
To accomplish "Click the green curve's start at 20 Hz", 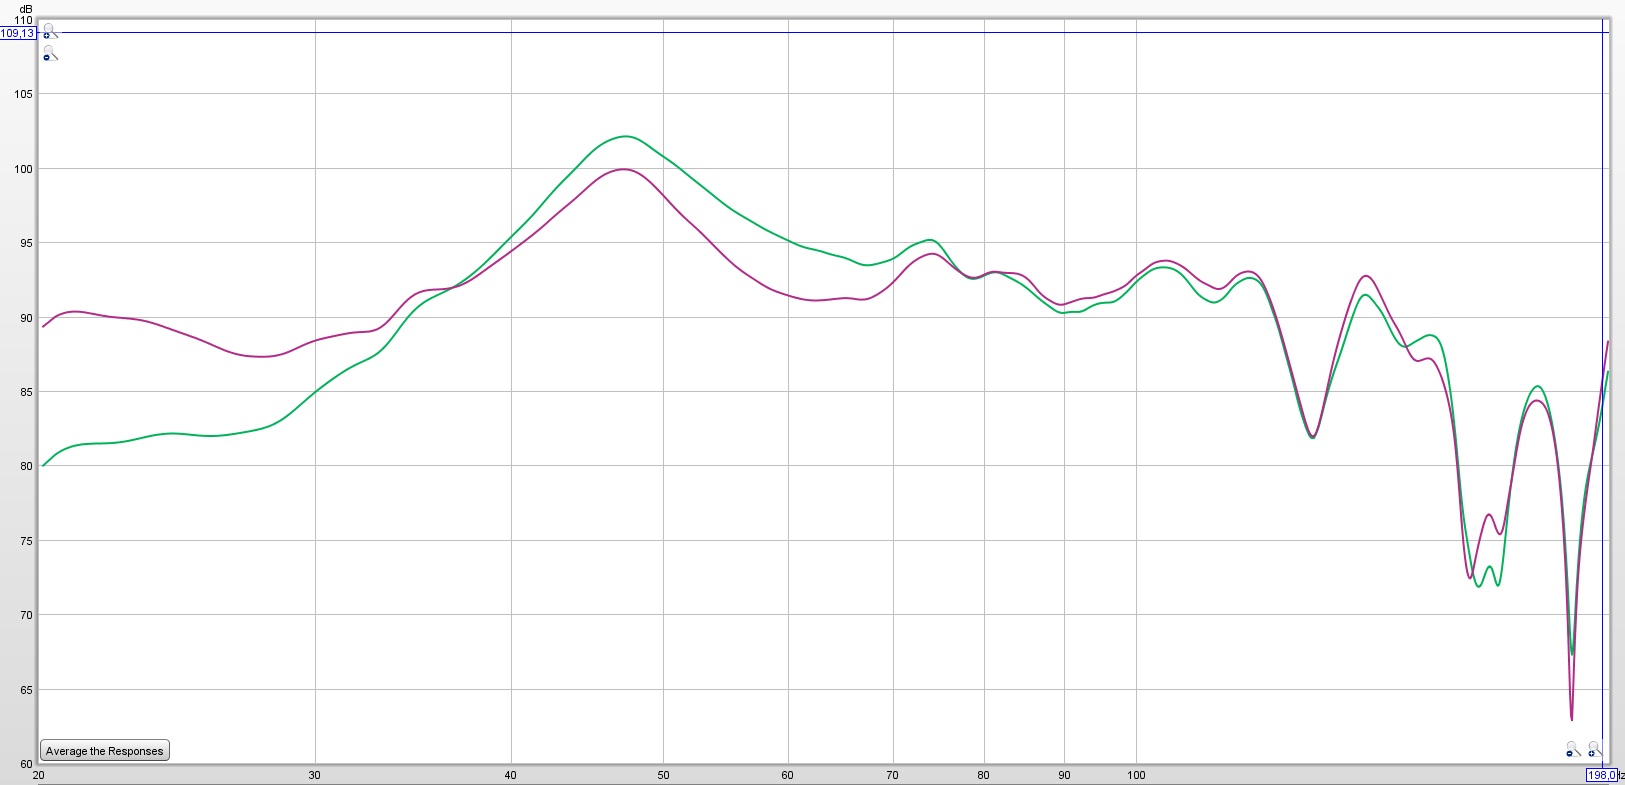I will (44, 465).
